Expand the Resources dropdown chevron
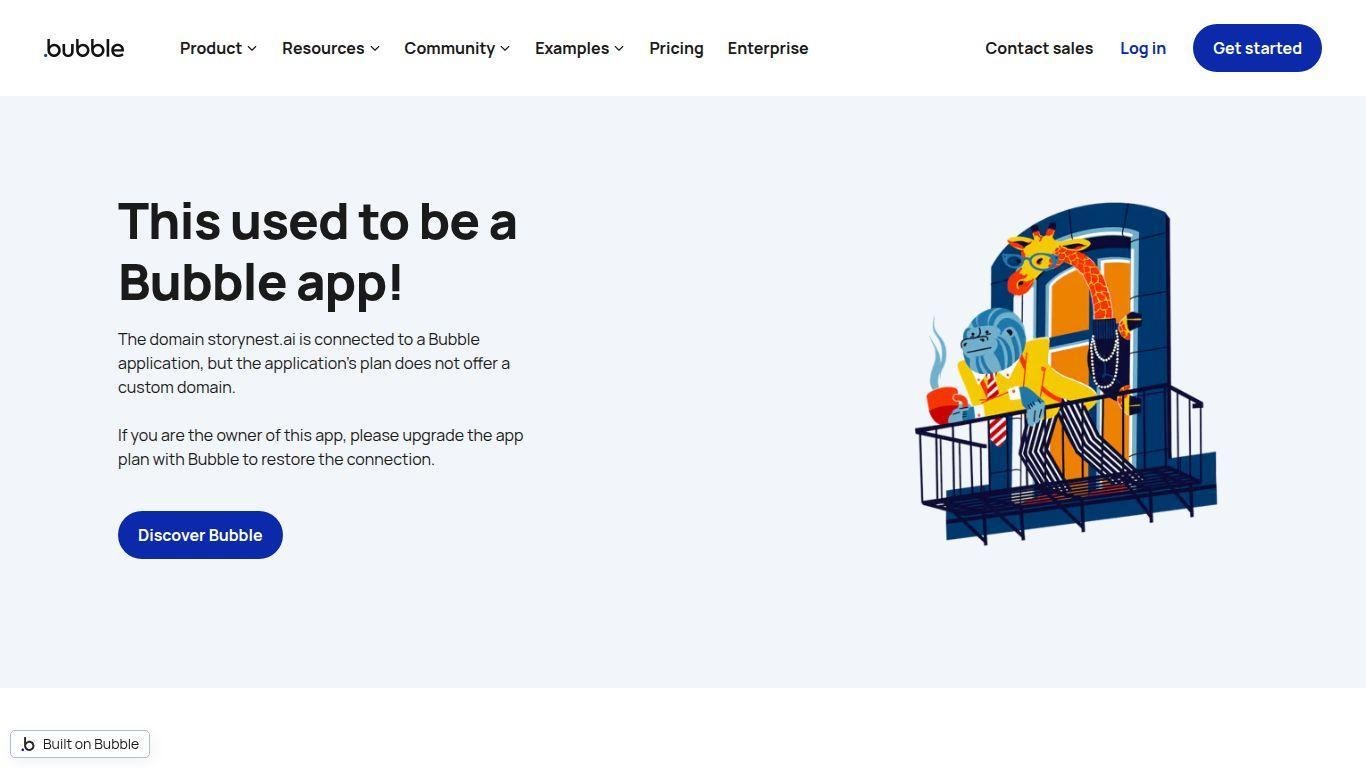The height and width of the screenshot is (768, 1366). coord(375,48)
